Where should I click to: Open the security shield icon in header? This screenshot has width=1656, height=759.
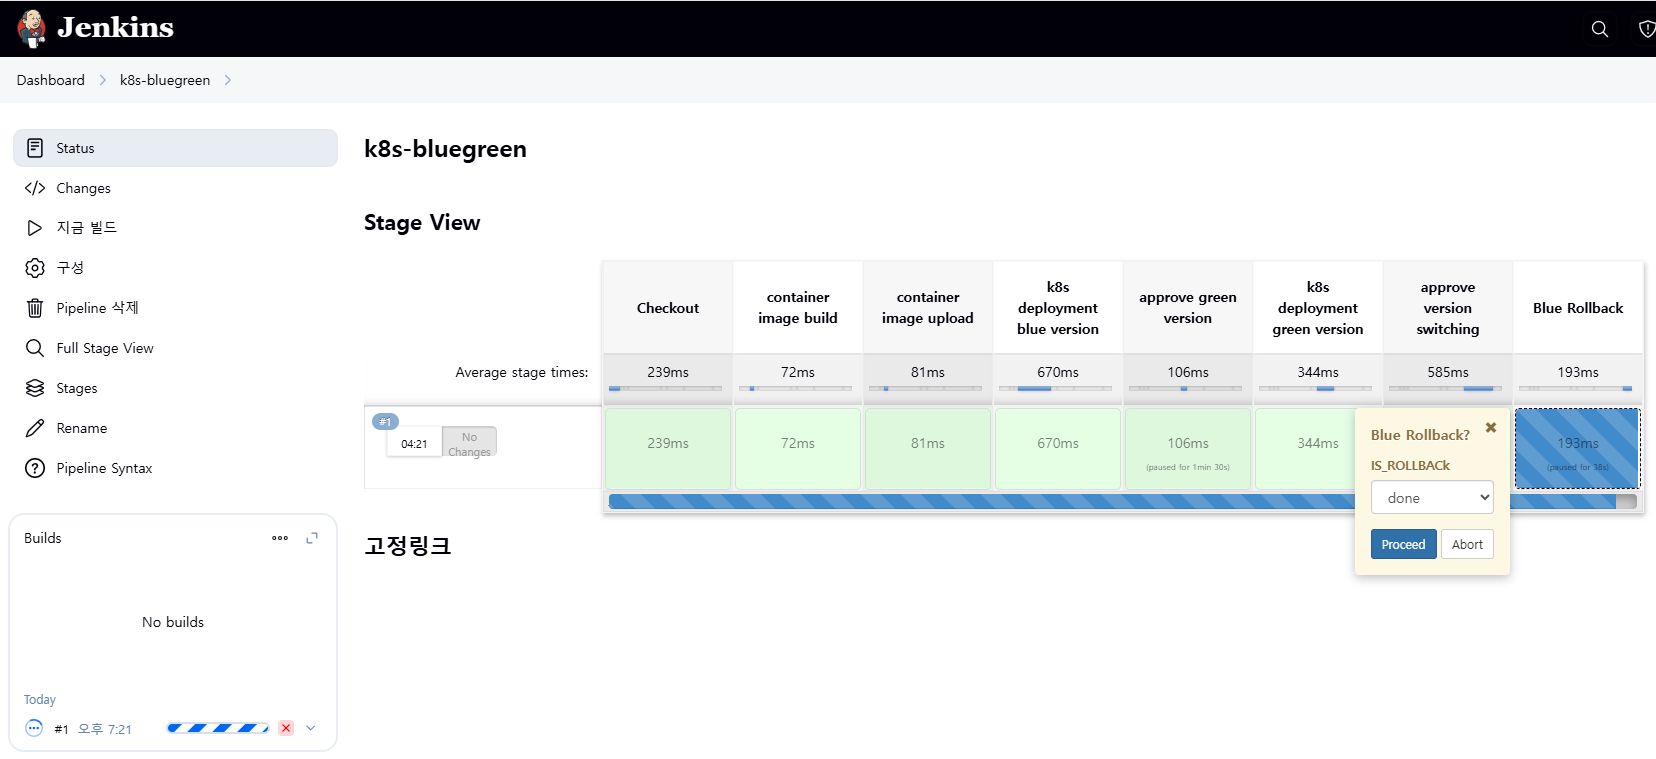(1646, 29)
